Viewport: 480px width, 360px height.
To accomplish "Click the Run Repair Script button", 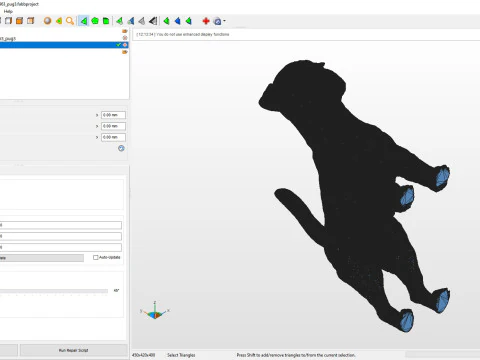I will [74, 350].
